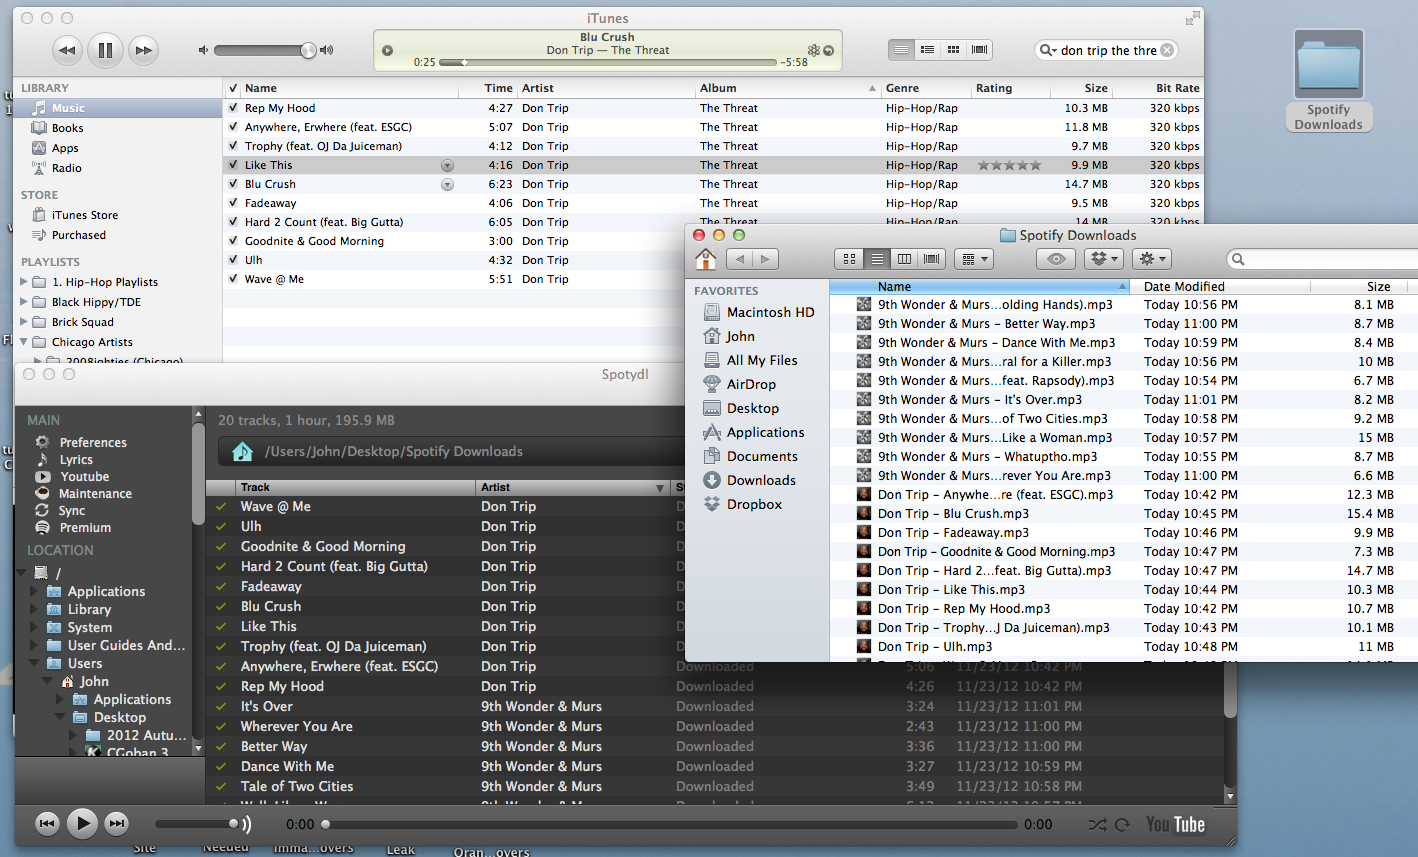
Task: Toggle repeat in Spotydl player
Action: point(1123,825)
